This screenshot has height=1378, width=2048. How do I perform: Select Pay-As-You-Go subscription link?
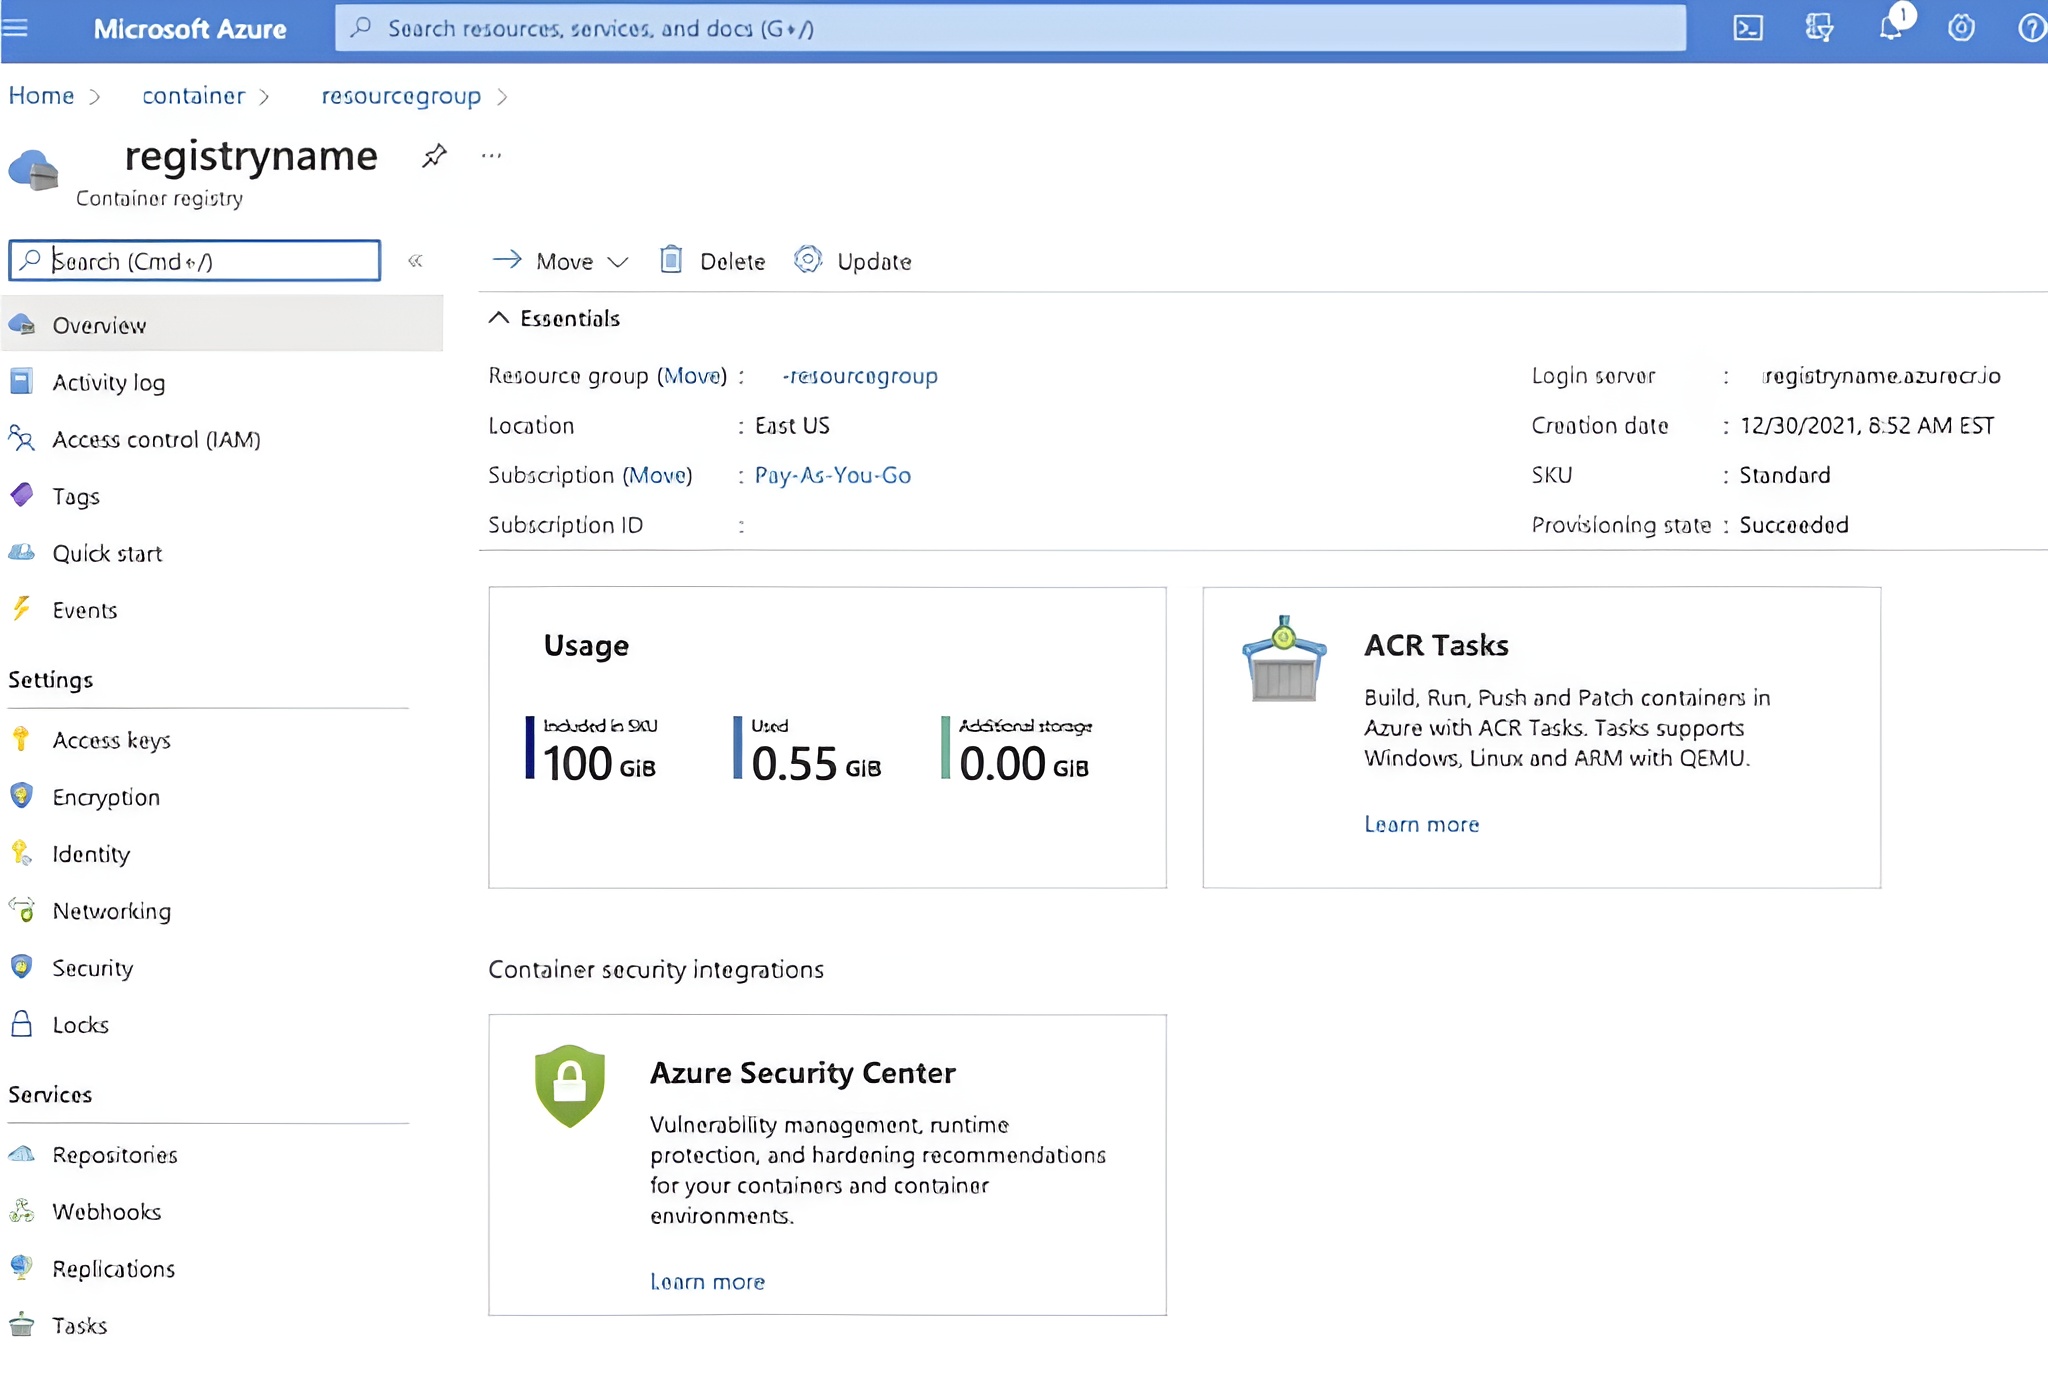(832, 475)
